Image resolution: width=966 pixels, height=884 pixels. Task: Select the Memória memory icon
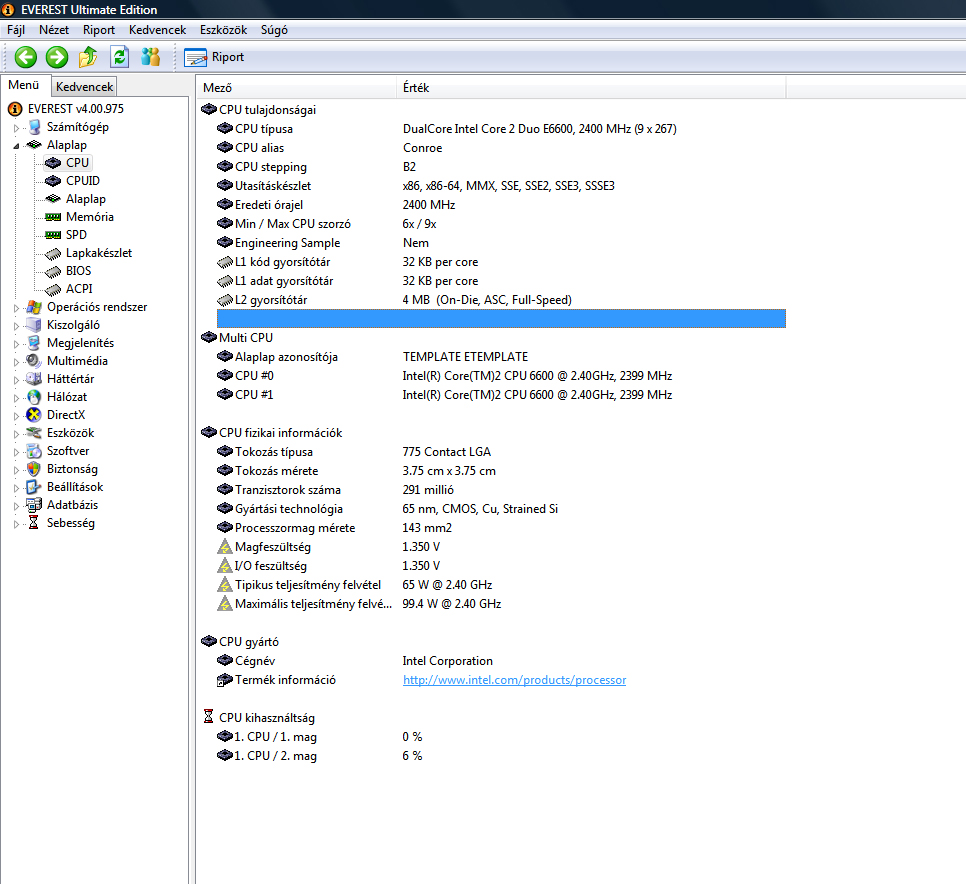point(53,217)
